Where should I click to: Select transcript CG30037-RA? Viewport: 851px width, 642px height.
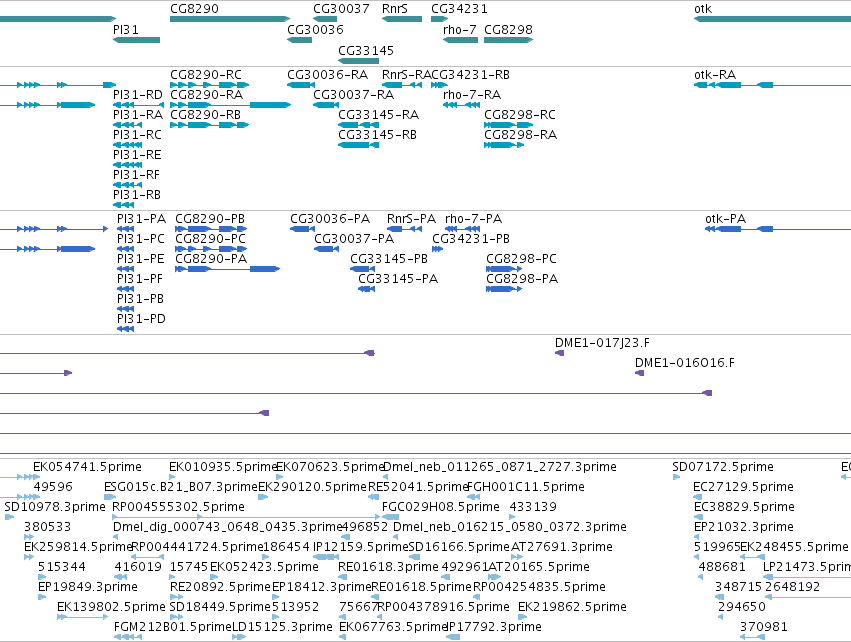tap(326, 105)
